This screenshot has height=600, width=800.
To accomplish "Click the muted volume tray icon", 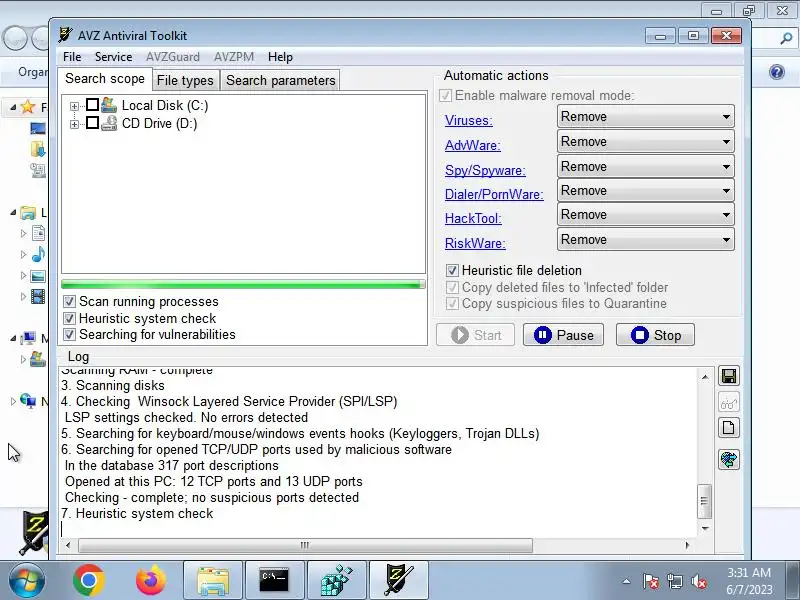I will 699,581.
